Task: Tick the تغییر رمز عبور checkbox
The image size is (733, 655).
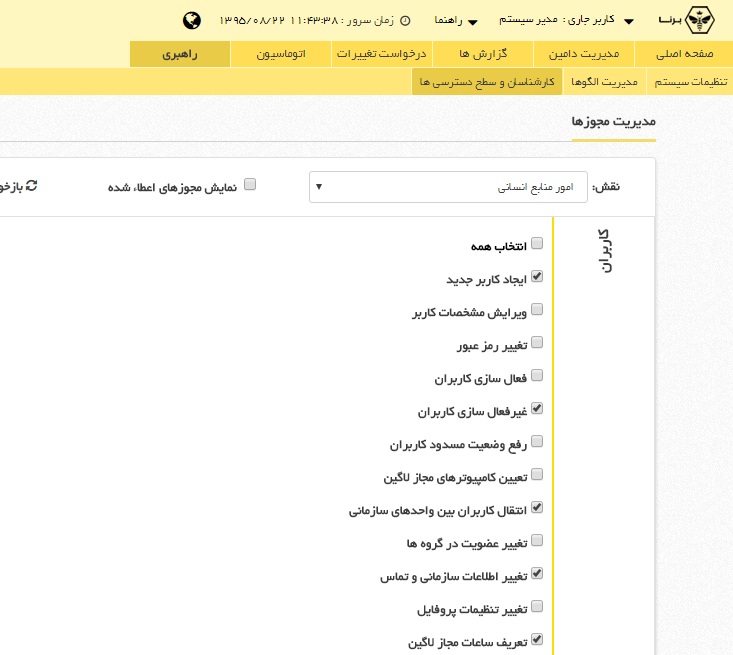Action: [x=537, y=342]
